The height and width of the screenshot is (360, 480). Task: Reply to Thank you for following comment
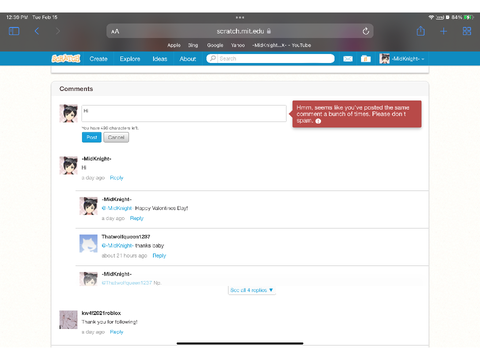[117, 332]
